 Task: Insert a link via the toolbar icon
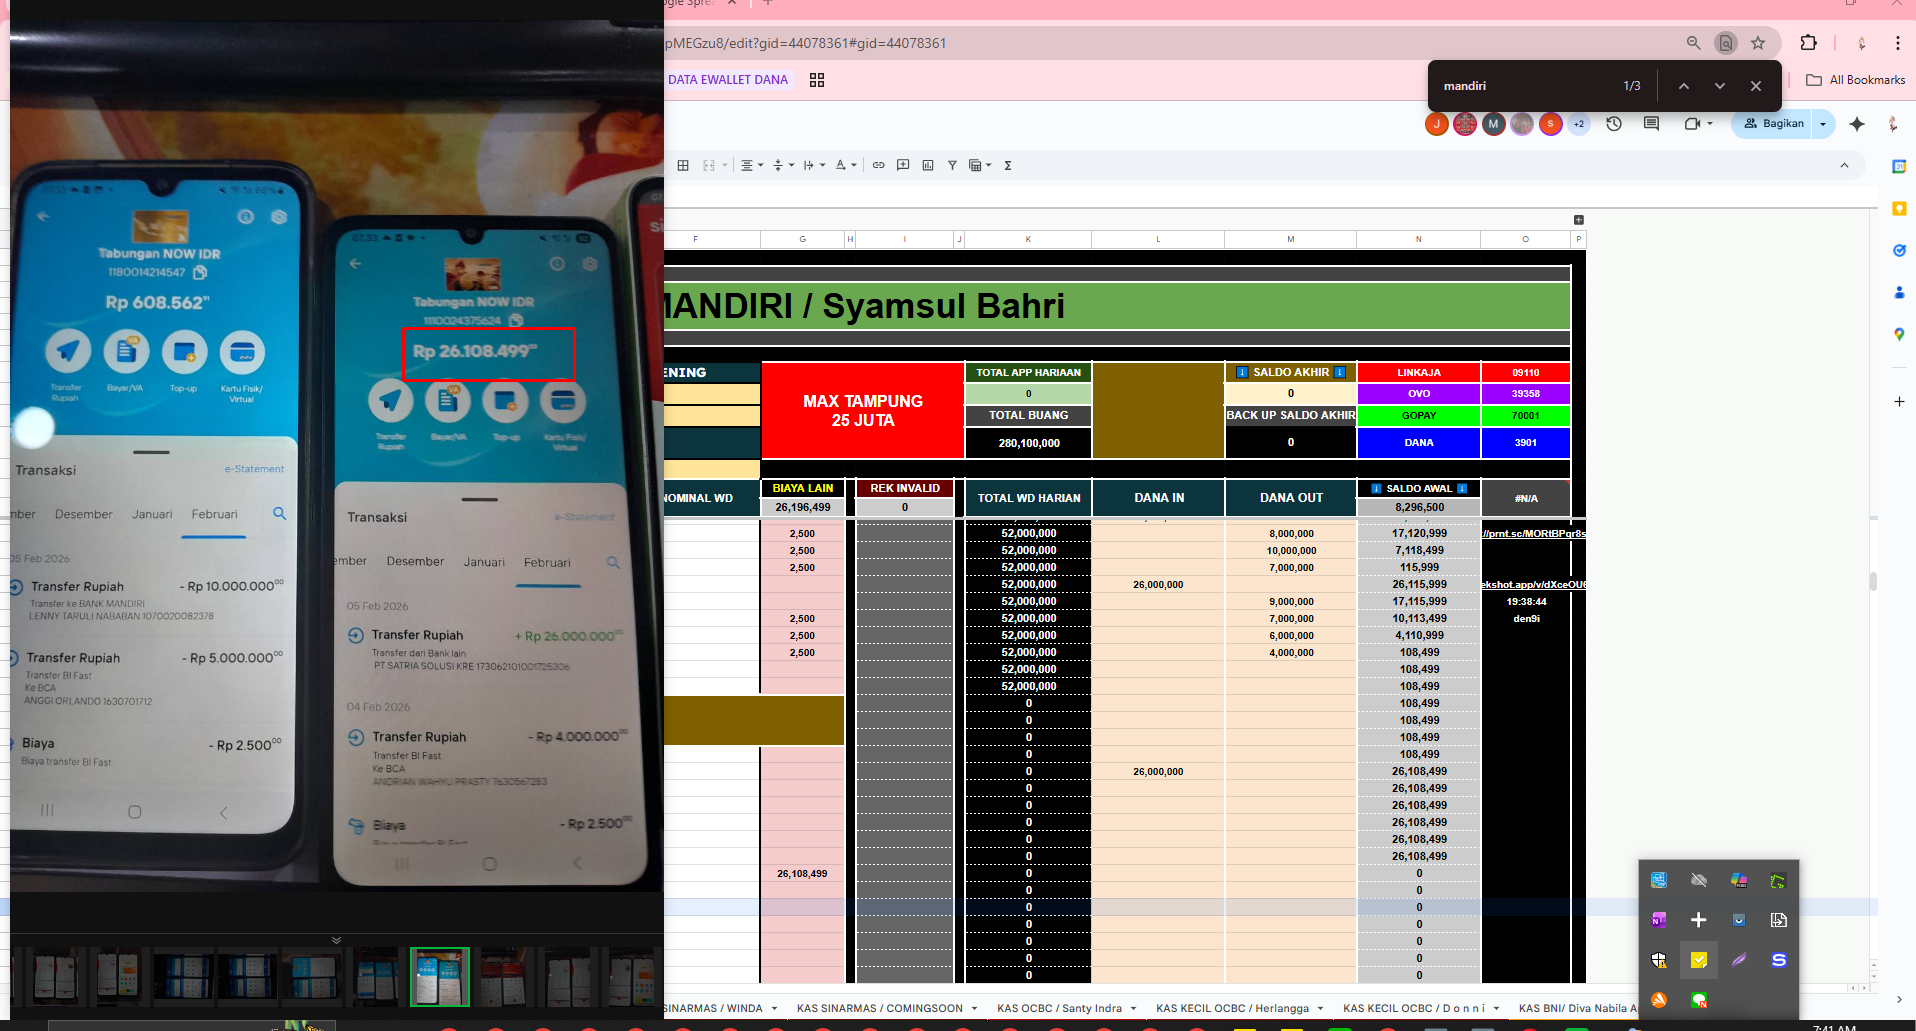point(878,165)
